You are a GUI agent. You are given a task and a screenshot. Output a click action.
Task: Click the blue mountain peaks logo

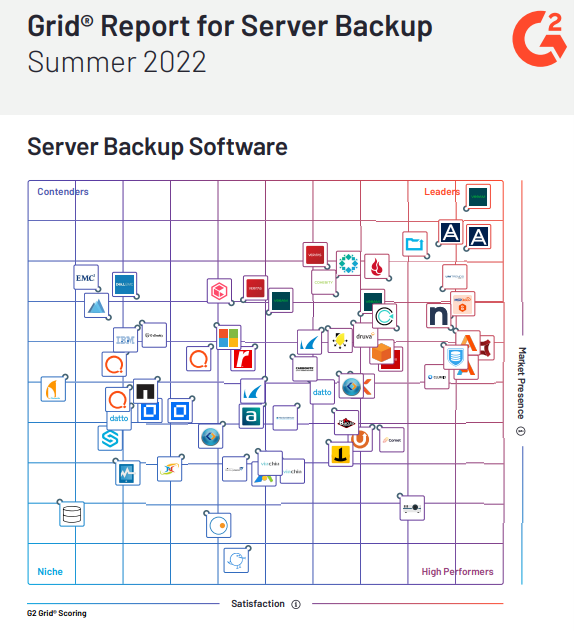[x=97, y=306]
